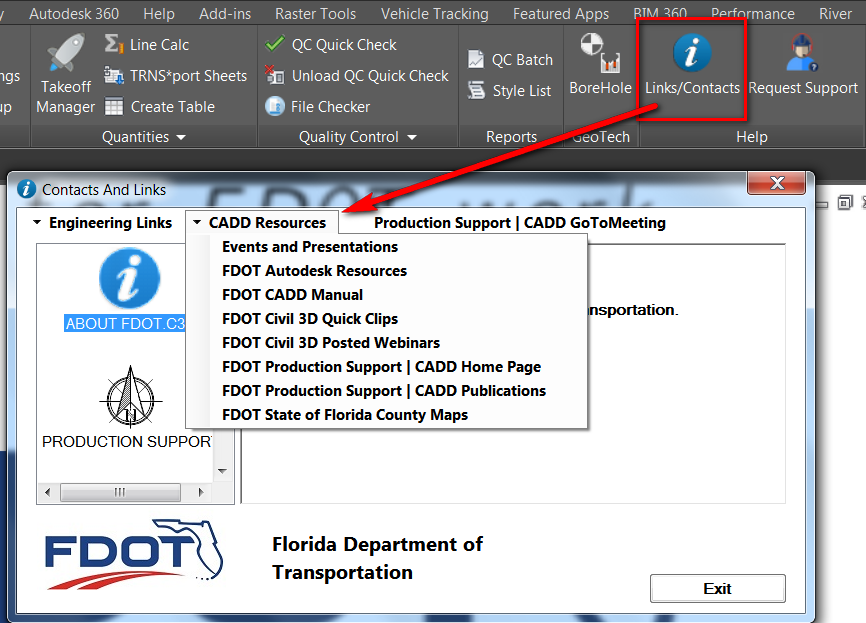Switch to the Raster Tools ribbon tab
Image resolution: width=866 pixels, height=623 pixels.
point(316,14)
